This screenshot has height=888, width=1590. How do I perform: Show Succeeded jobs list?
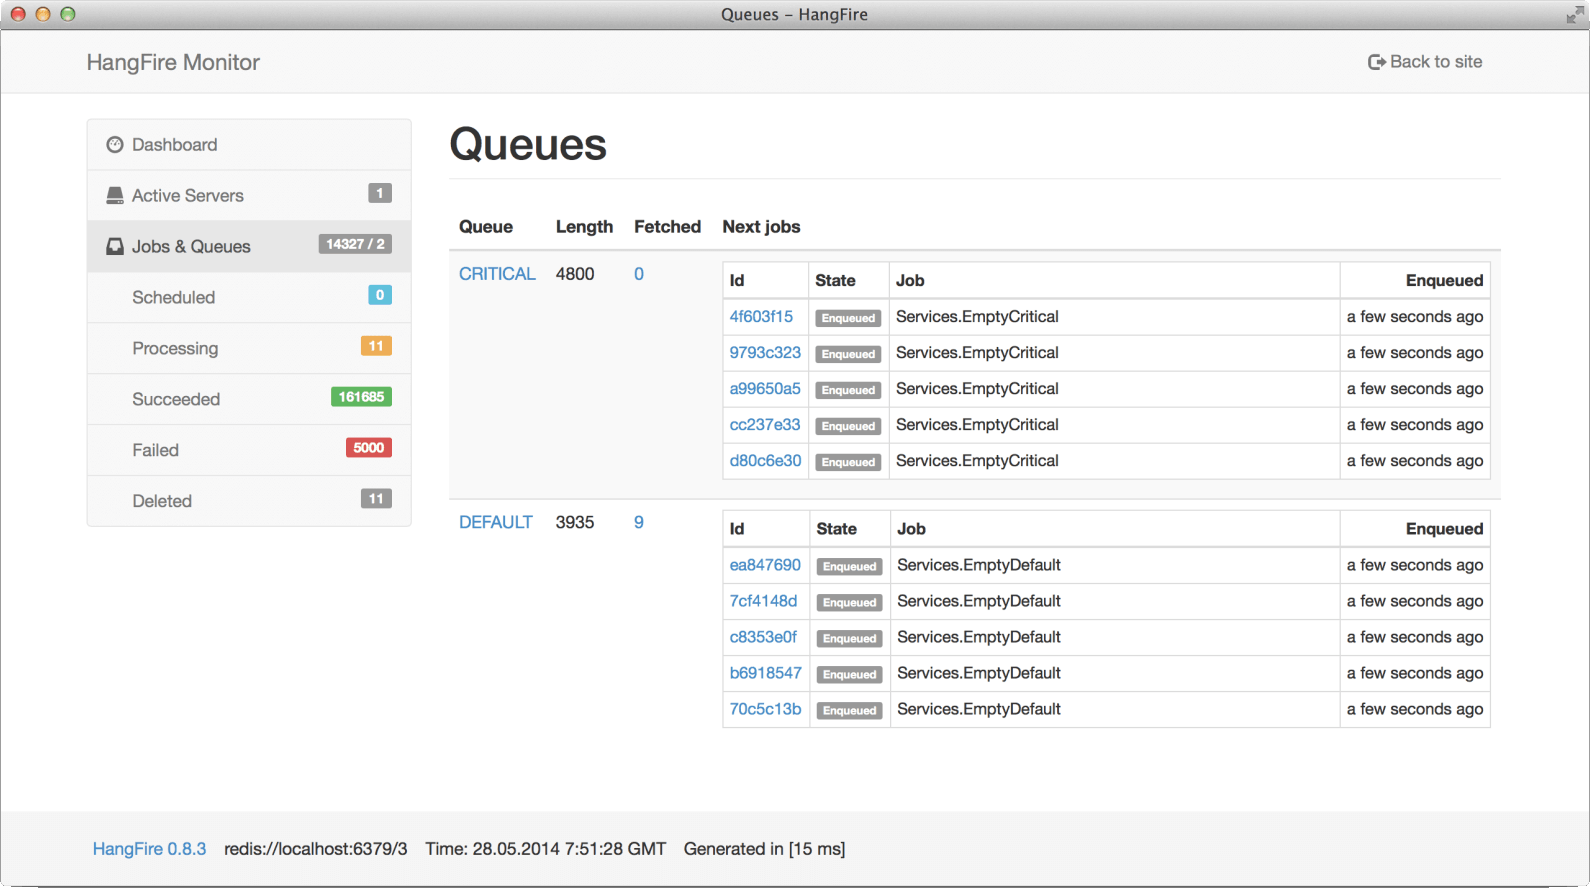coord(249,400)
